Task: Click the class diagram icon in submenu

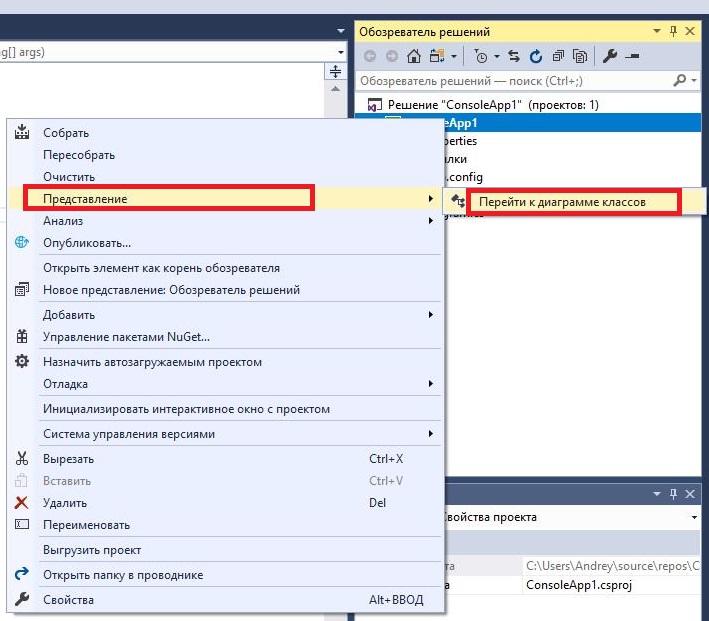Action: tap(458, 201)
